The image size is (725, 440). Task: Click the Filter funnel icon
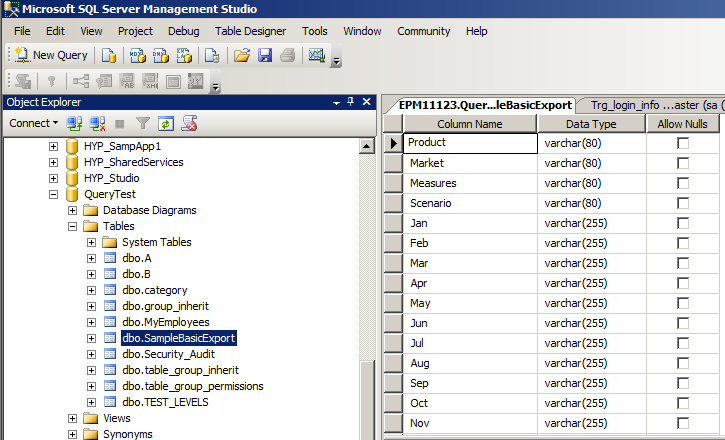pyautogui.click(x=143, y=123)
